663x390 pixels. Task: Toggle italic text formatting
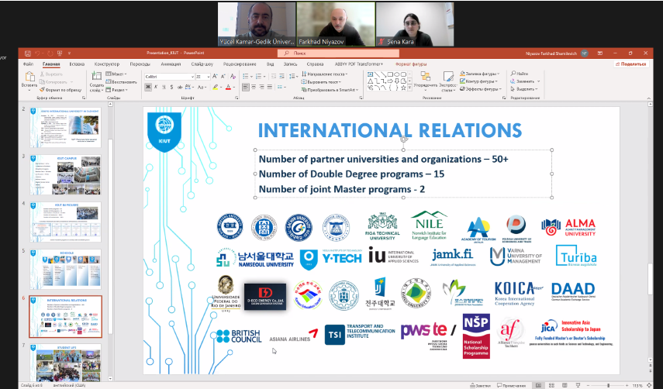pyautogui.click(x=156, y=87)
